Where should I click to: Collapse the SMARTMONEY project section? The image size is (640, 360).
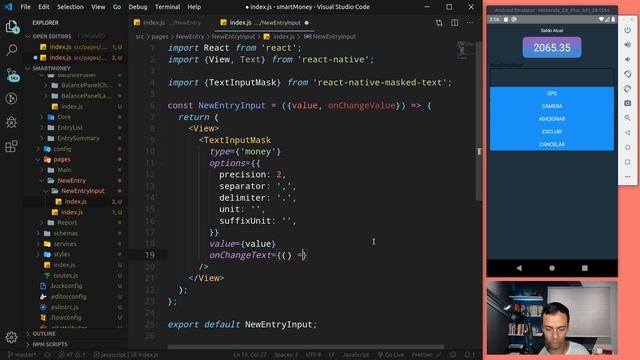pyautogui.click(x=51, y=68)
